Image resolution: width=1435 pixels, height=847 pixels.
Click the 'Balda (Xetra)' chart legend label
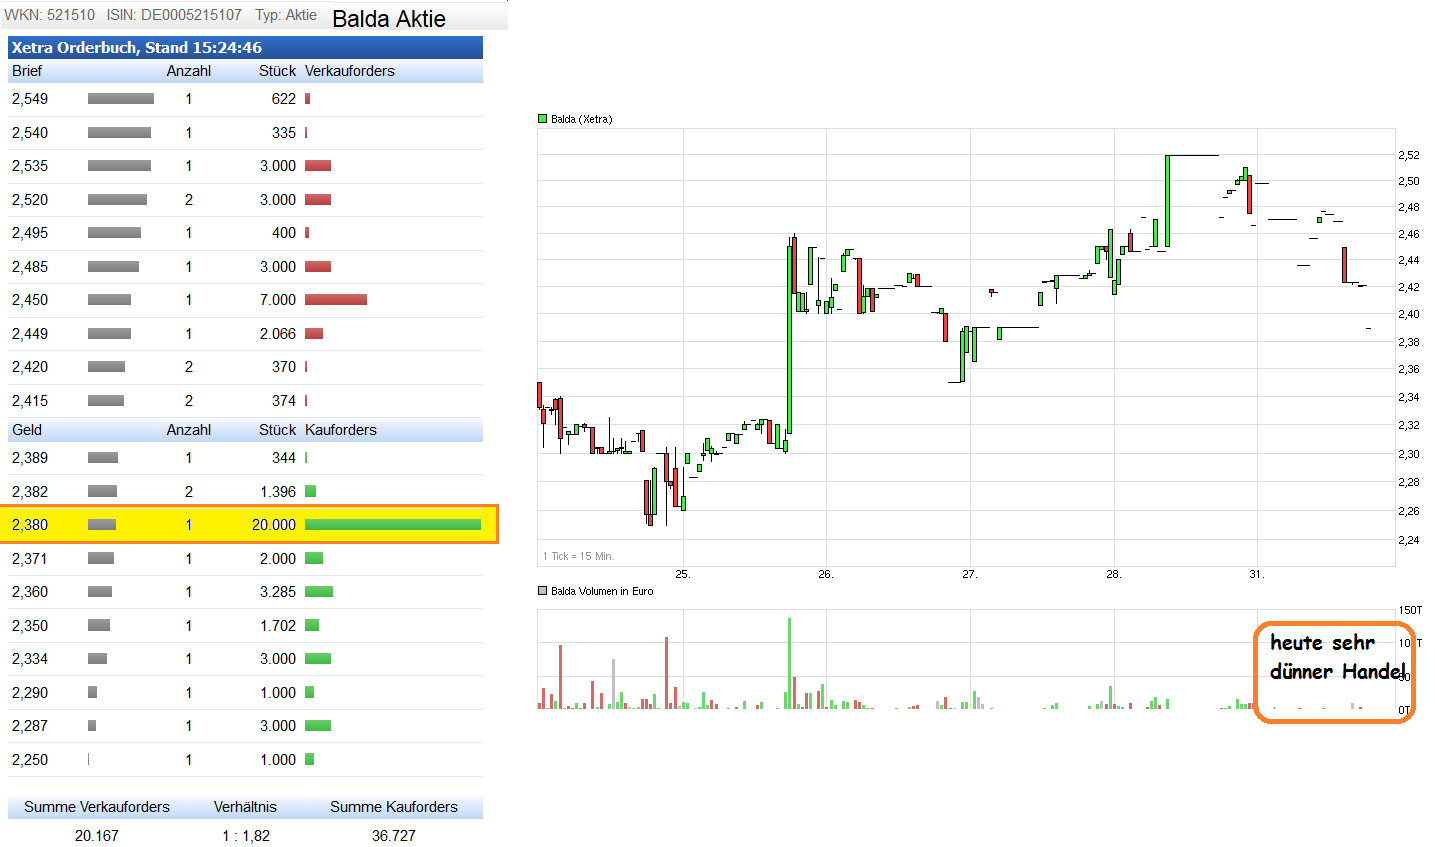tap(582, 119)
